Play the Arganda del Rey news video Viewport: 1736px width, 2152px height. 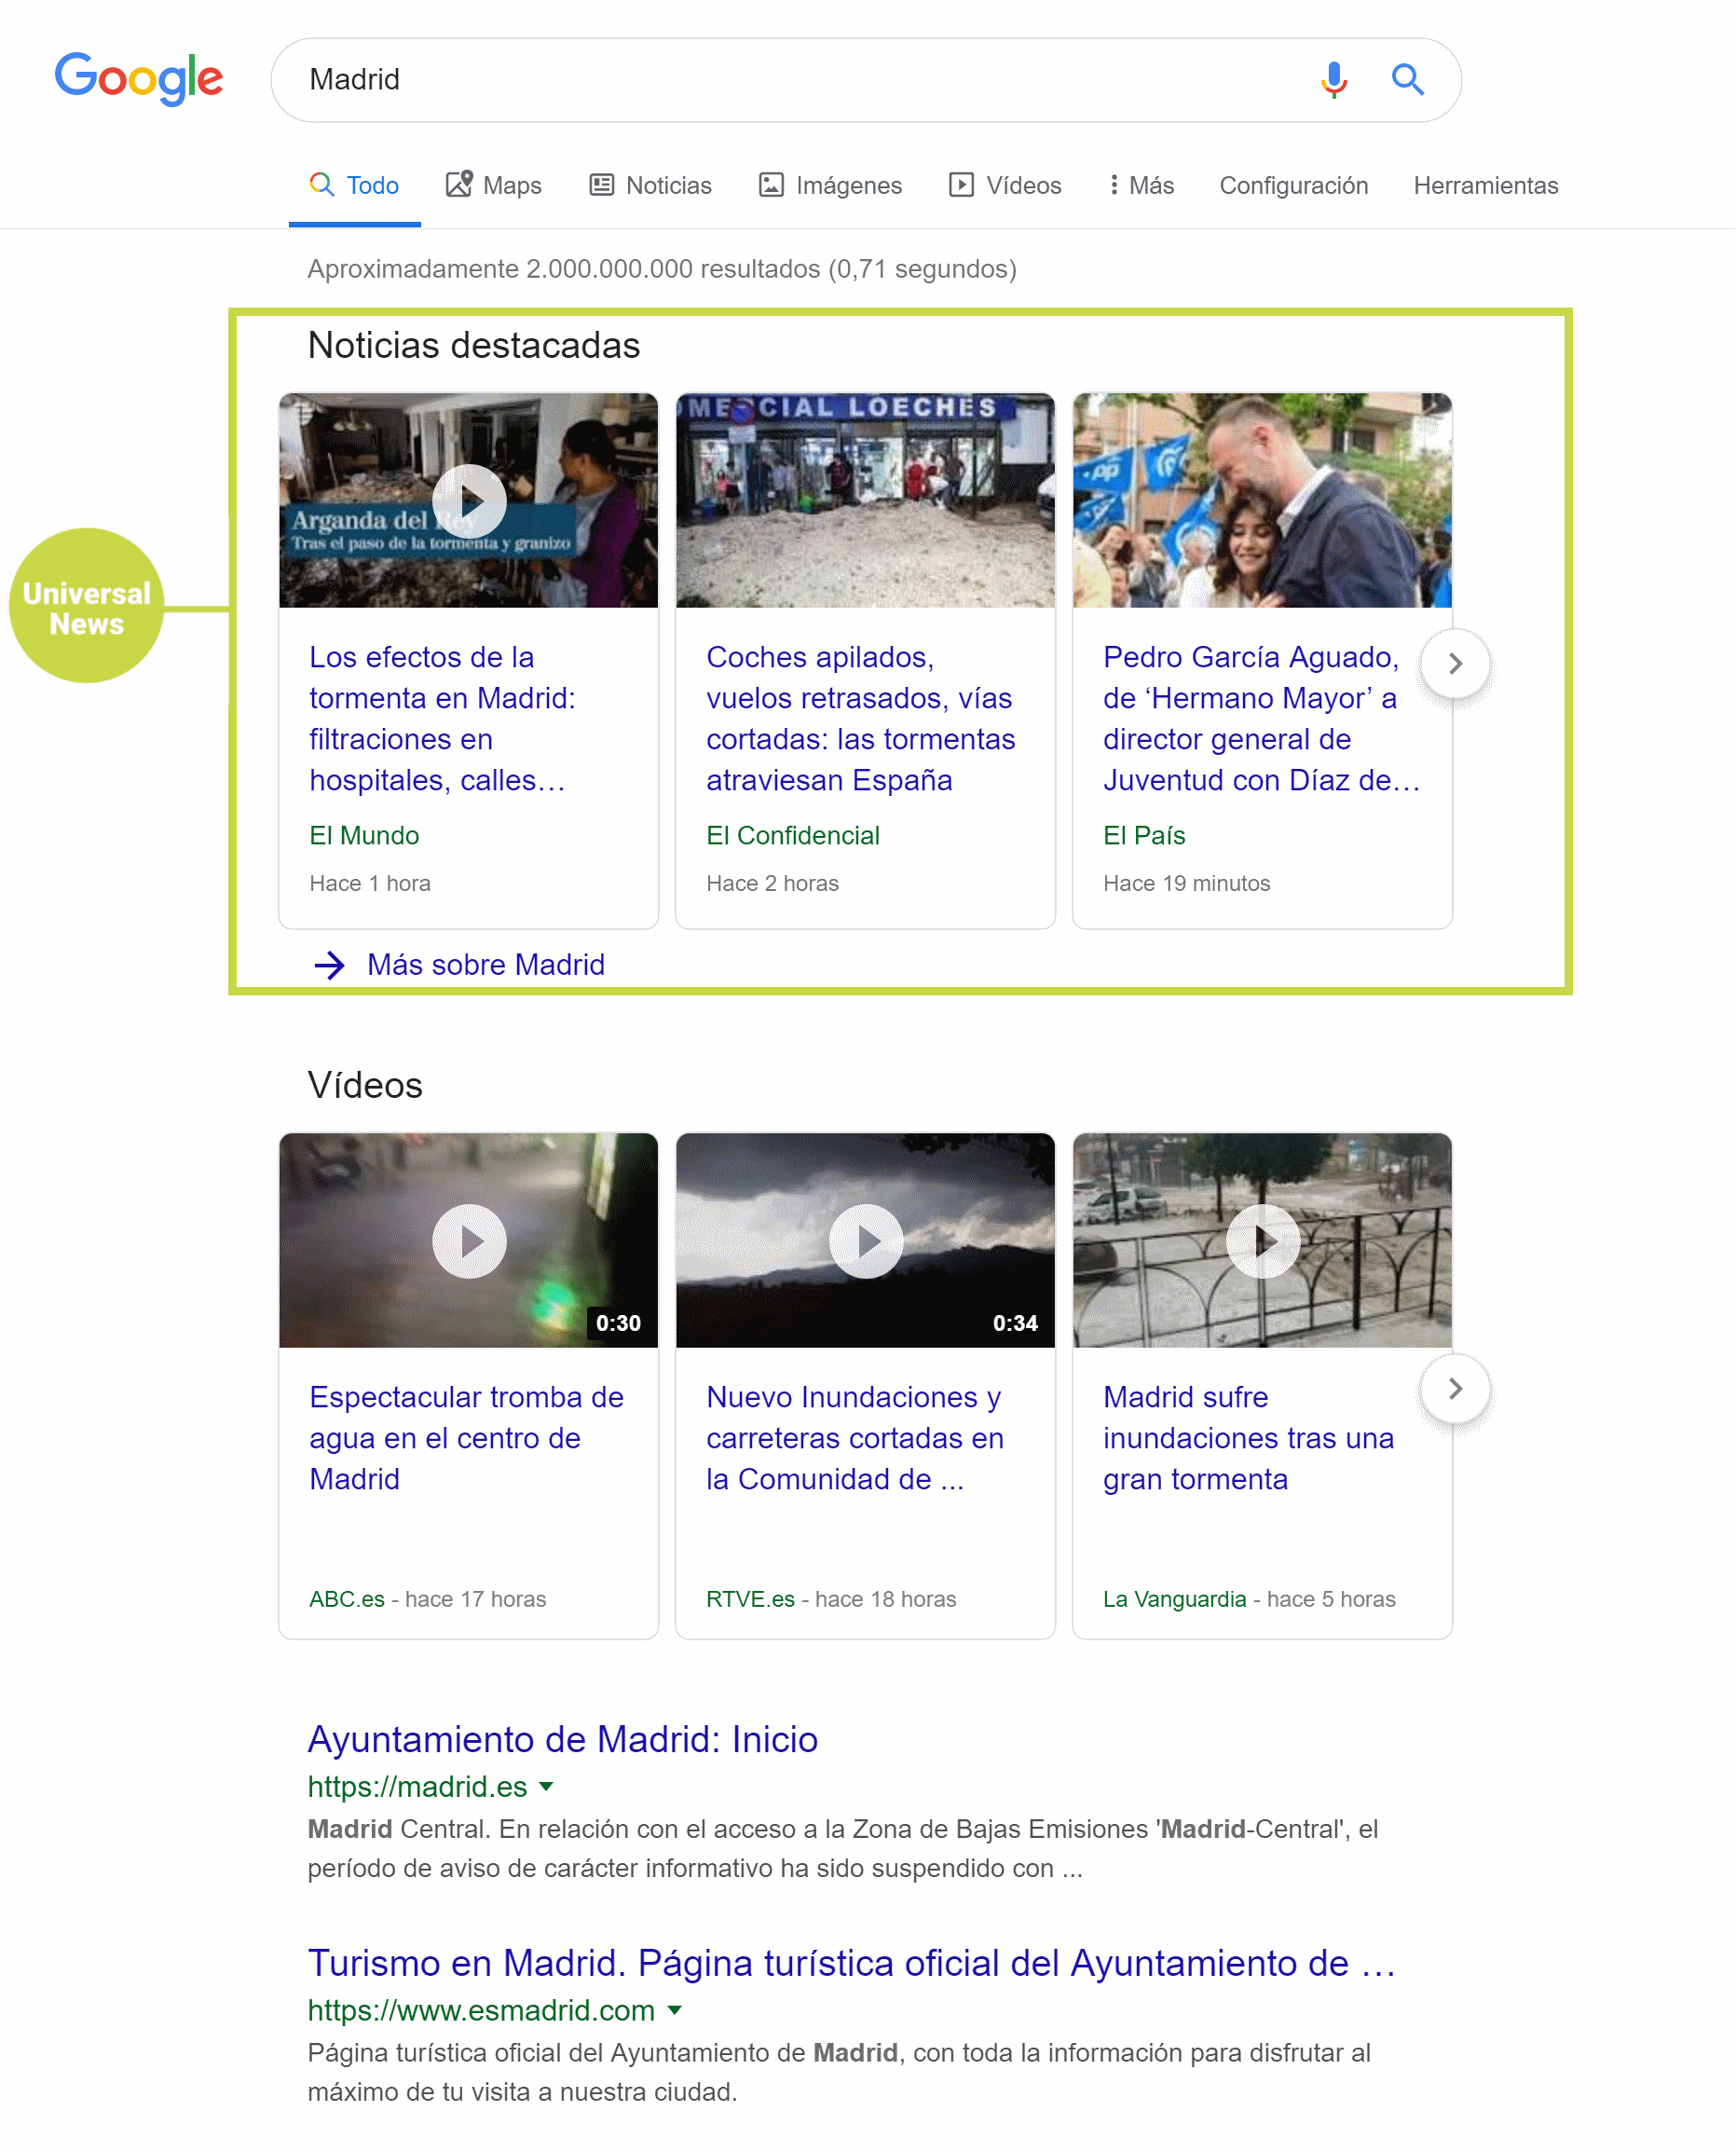click(469, 501)
